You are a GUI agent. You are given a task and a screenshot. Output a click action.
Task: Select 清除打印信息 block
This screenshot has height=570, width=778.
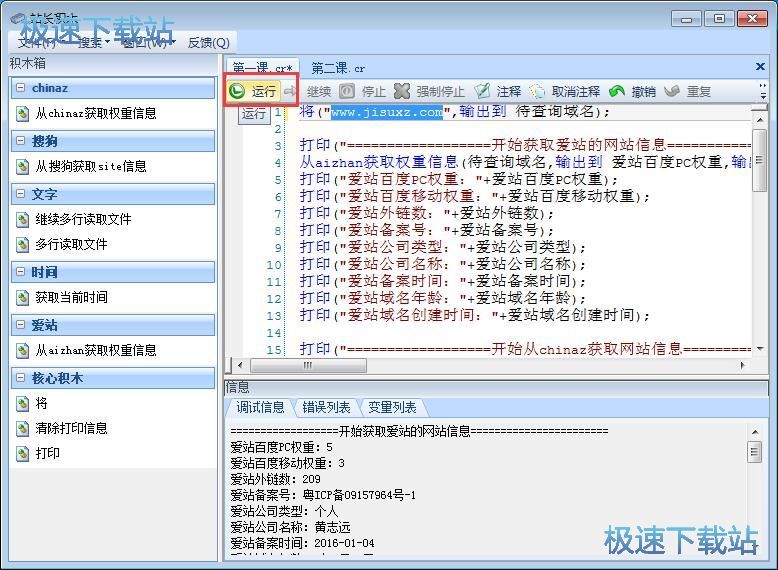pos(71,428)
